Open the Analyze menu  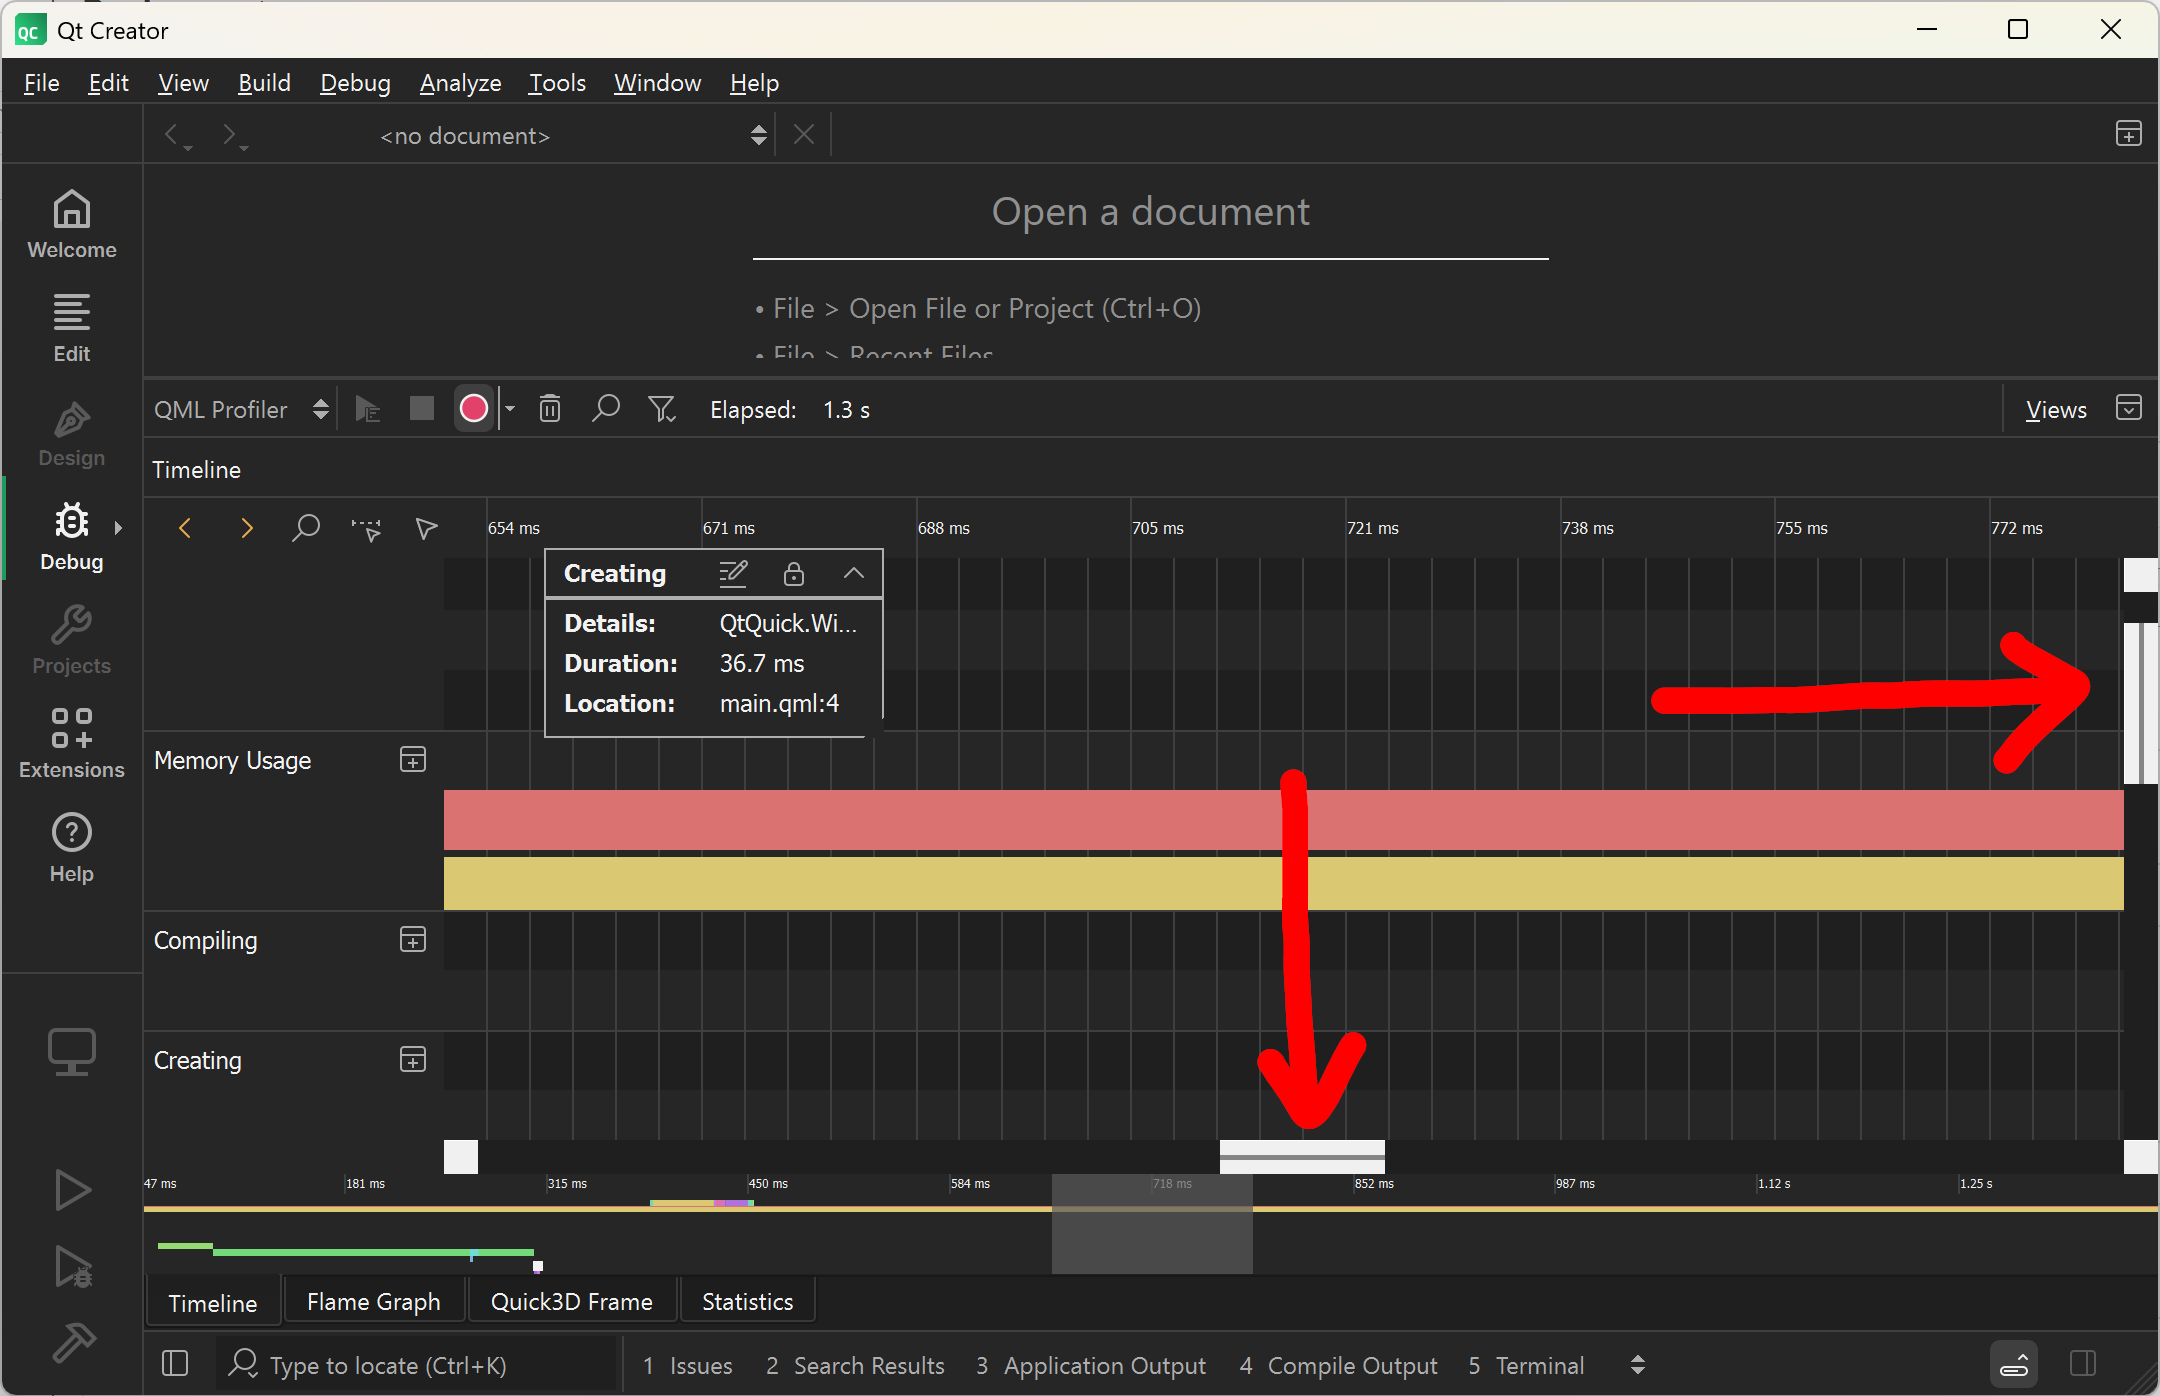coord(460,83)
